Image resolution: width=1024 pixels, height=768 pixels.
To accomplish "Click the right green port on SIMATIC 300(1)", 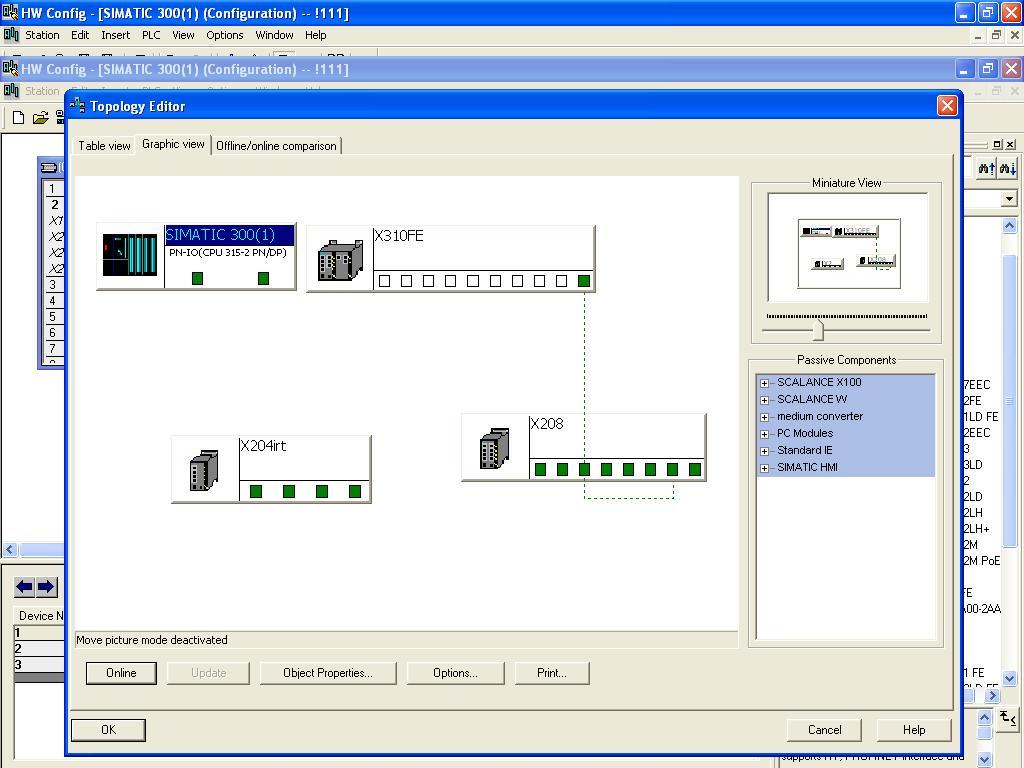I will (263, 278).
